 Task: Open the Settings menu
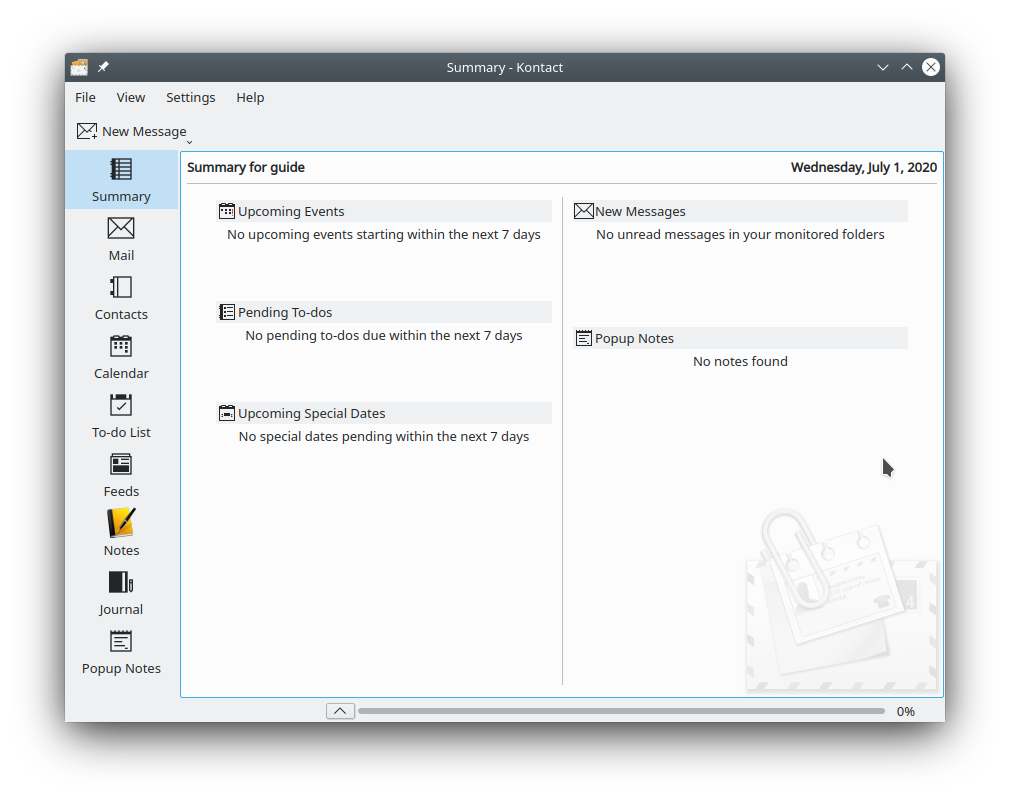[190, 97]
